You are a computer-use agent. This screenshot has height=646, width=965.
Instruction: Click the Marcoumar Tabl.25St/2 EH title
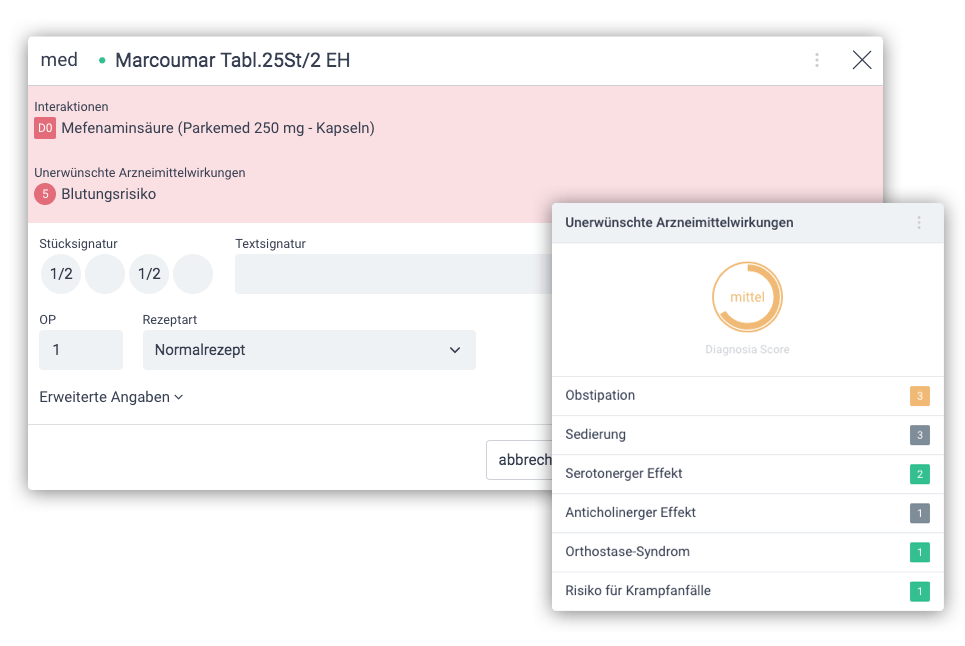coord(233,60)
